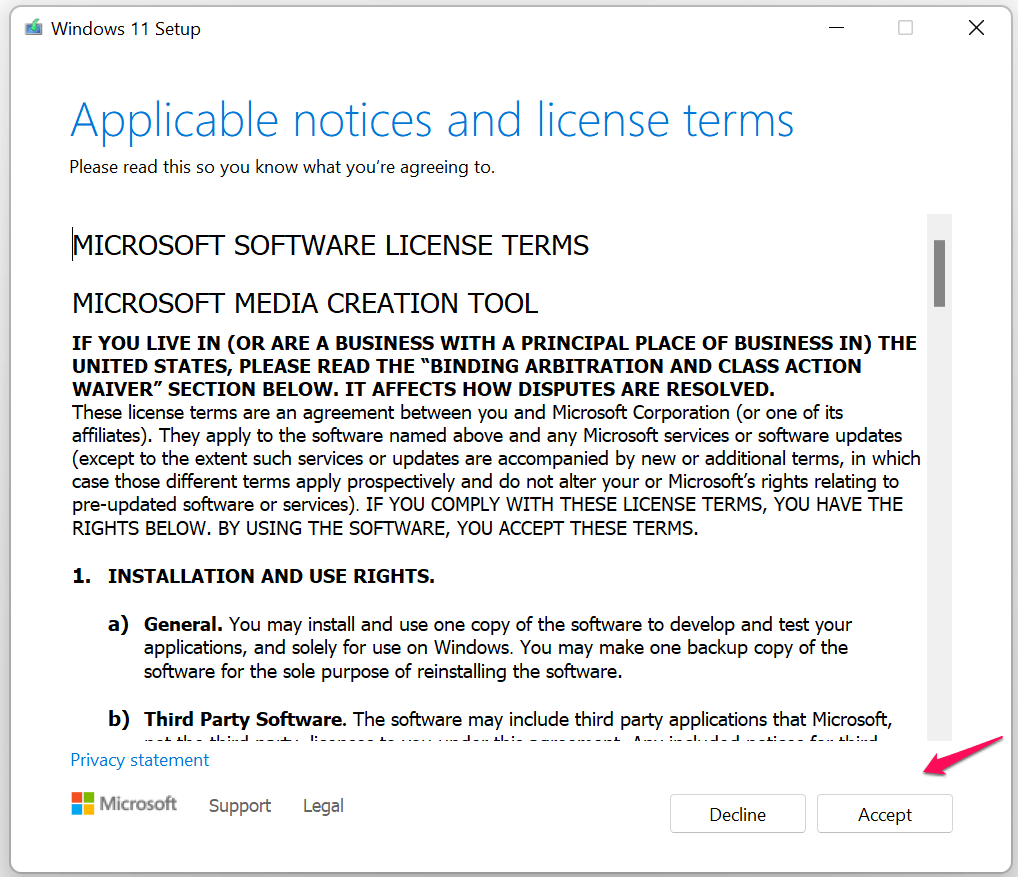The image size is (1018, 877).
Task: Maximize the Windows 11 Setup window
Action: [x=905, y=28]
